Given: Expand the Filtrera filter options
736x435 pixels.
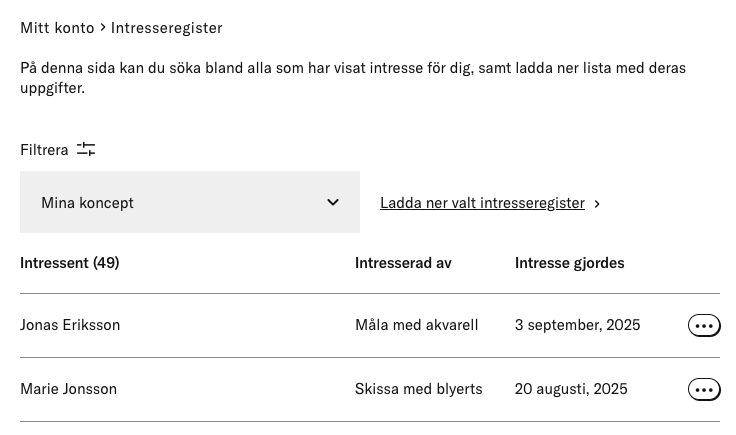Looking at the screenshot, I should 58,150.
